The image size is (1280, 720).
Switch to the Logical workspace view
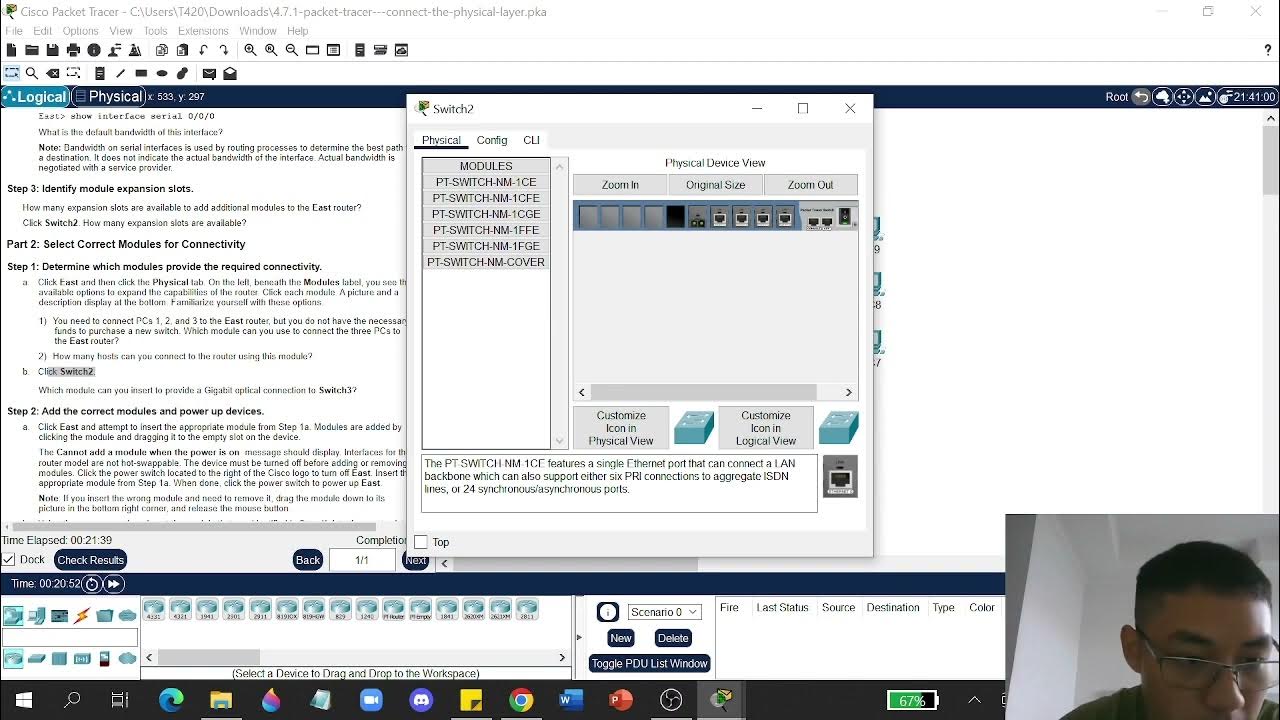[x=35, y=97]
